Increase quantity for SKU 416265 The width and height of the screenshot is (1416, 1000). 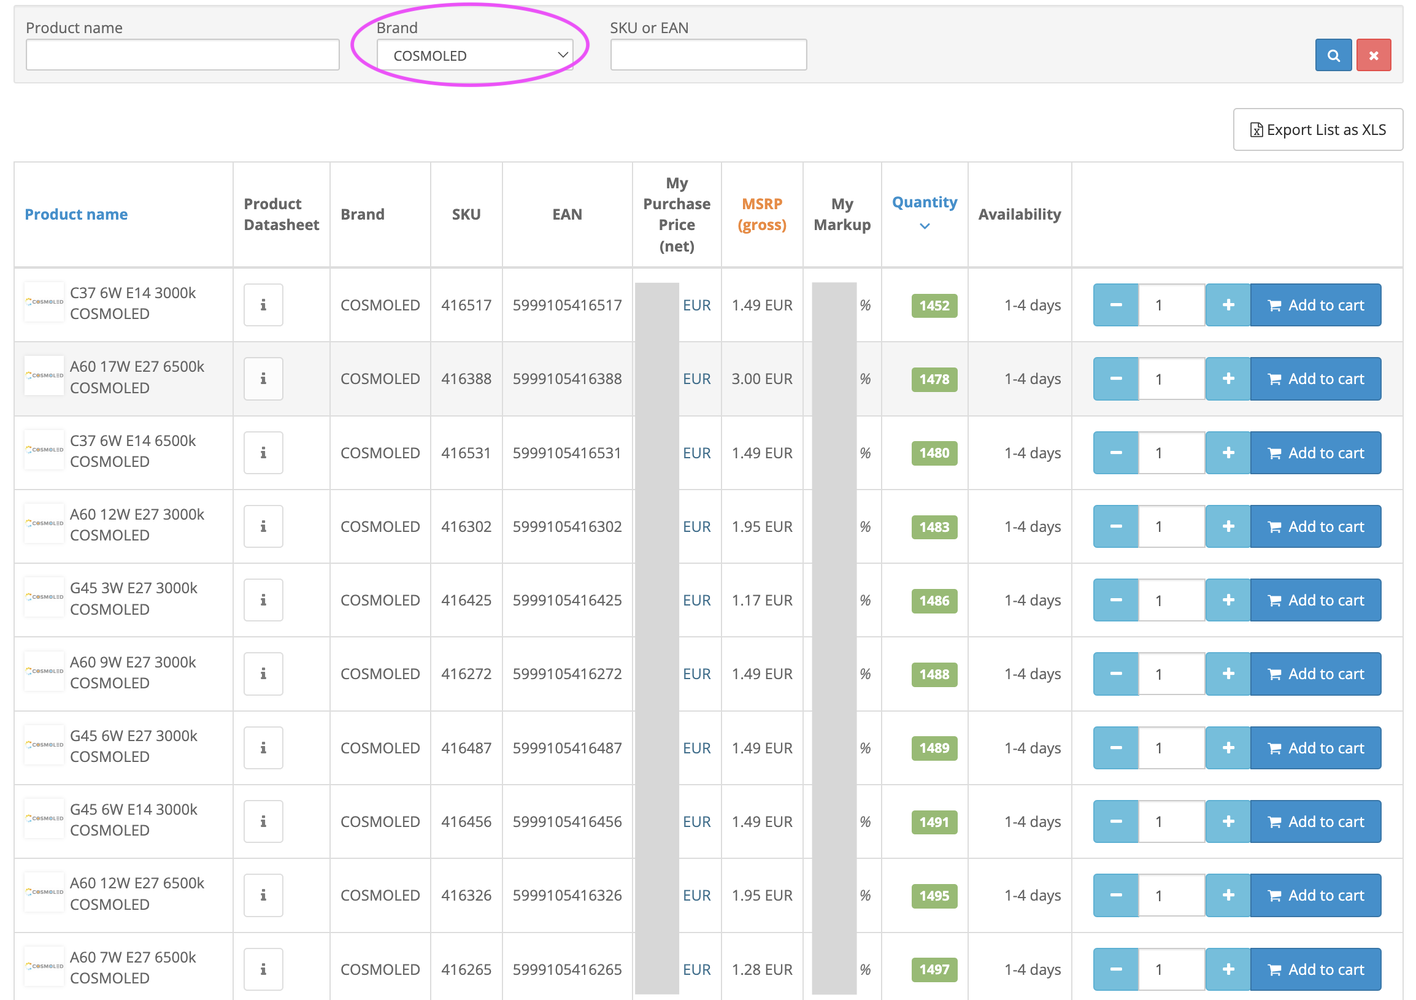pos(1228,969)
